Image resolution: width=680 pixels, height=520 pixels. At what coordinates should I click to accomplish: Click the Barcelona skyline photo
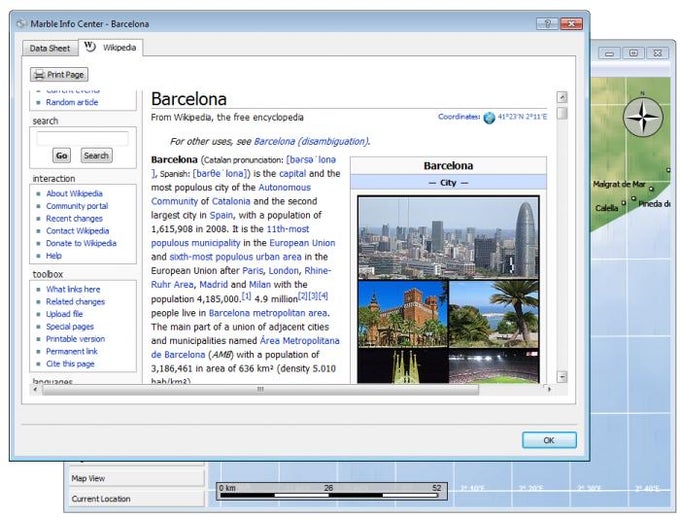tap(448, 238)
